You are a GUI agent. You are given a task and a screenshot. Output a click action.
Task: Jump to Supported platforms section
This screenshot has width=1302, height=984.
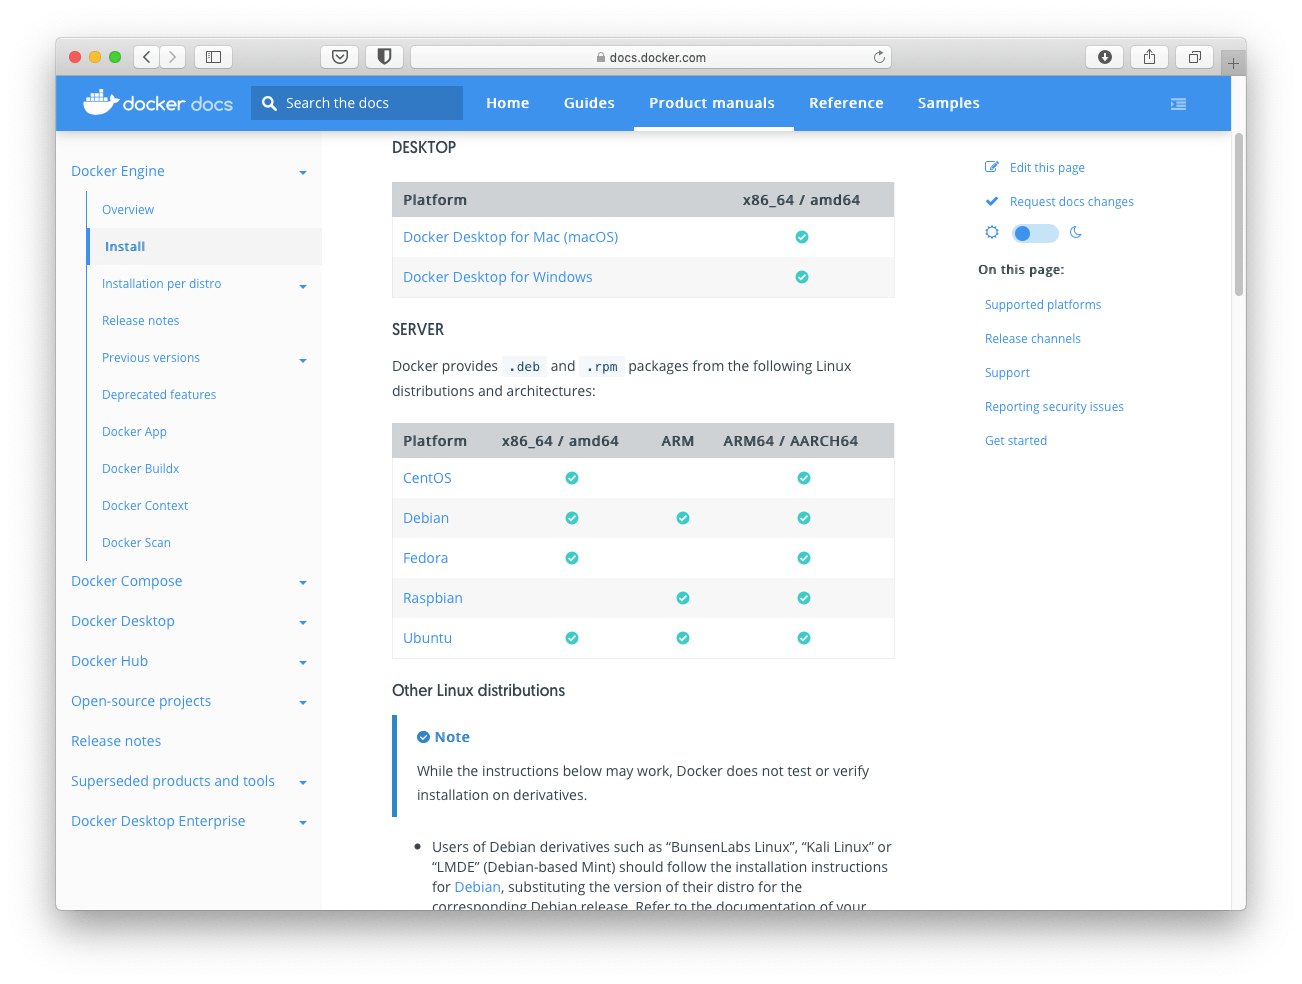[1043, 305]
